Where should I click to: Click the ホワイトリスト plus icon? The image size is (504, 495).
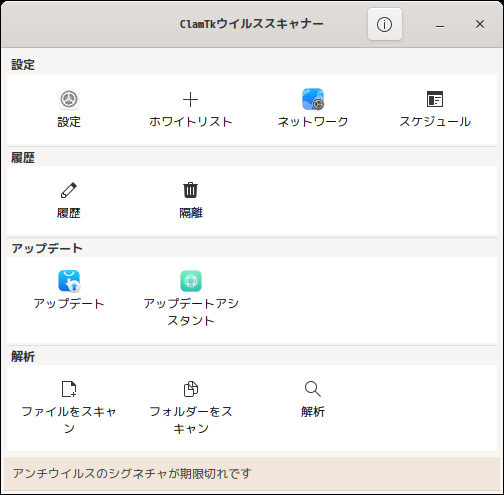191,100
